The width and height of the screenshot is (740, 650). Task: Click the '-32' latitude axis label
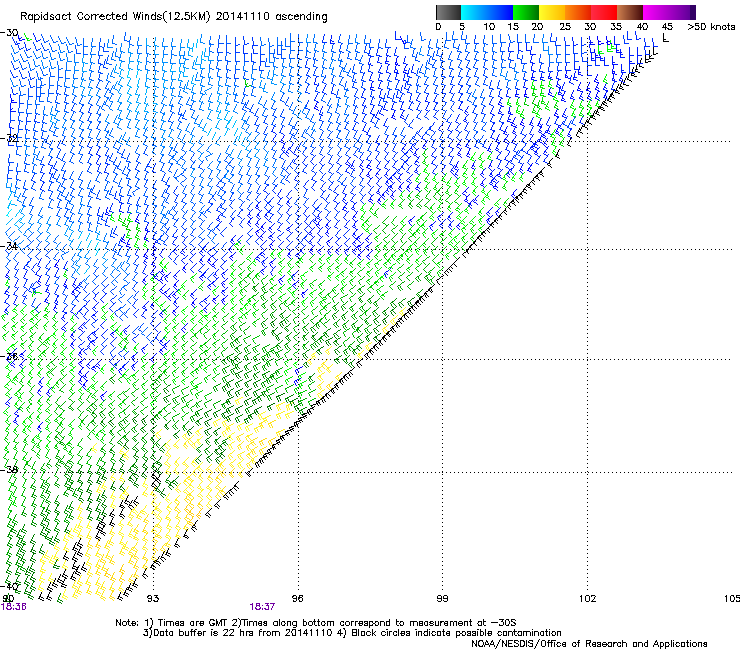click(9, 139)
